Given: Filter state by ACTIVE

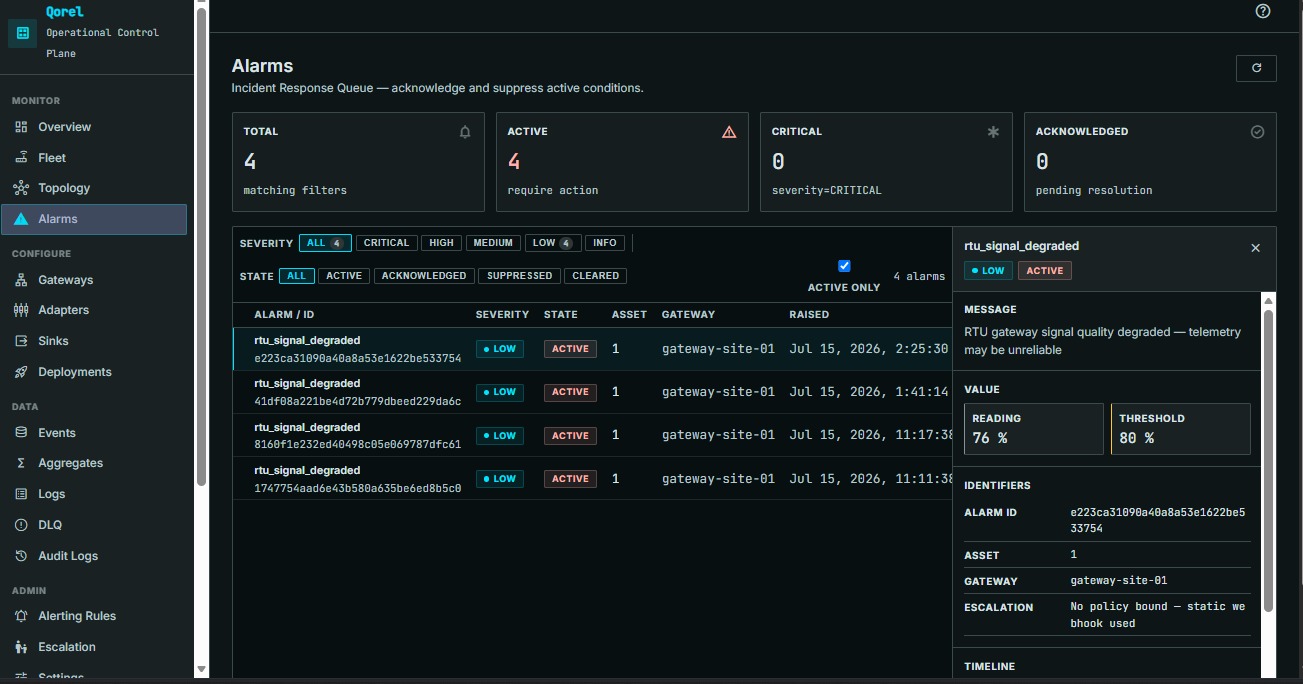Looking at the screenshot, I should (x=344, y=276).
